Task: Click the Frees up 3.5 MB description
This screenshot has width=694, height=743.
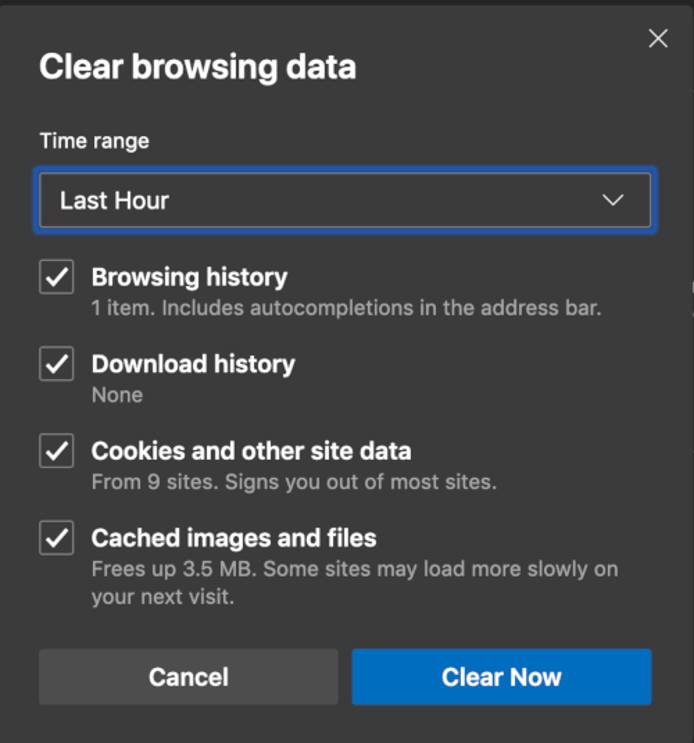Action: [x=354, y=569]
